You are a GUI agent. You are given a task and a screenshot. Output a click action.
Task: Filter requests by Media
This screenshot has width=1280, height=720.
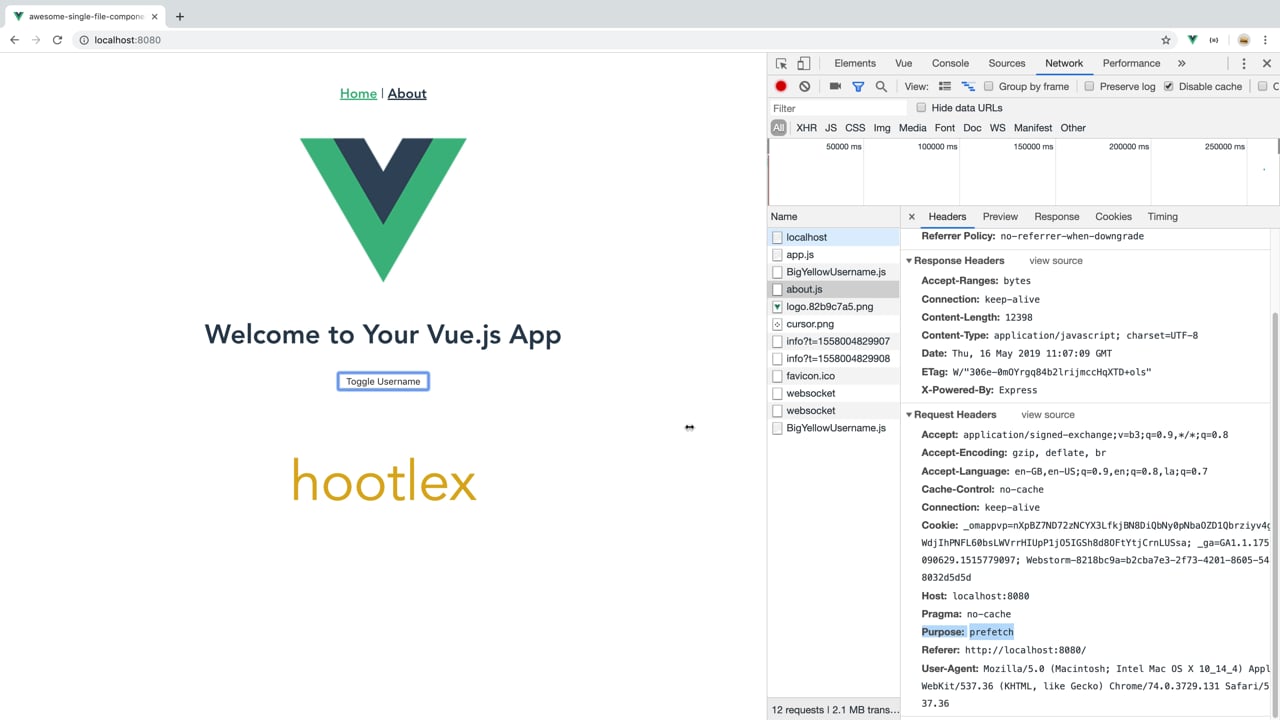coord(912,128)
